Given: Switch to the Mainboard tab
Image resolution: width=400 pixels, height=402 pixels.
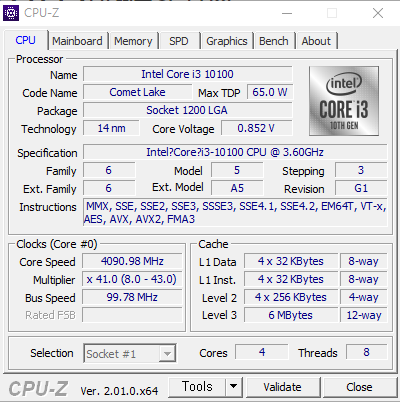Looking at the screenshot, I should pyautogui.click(x=77, y=41).
